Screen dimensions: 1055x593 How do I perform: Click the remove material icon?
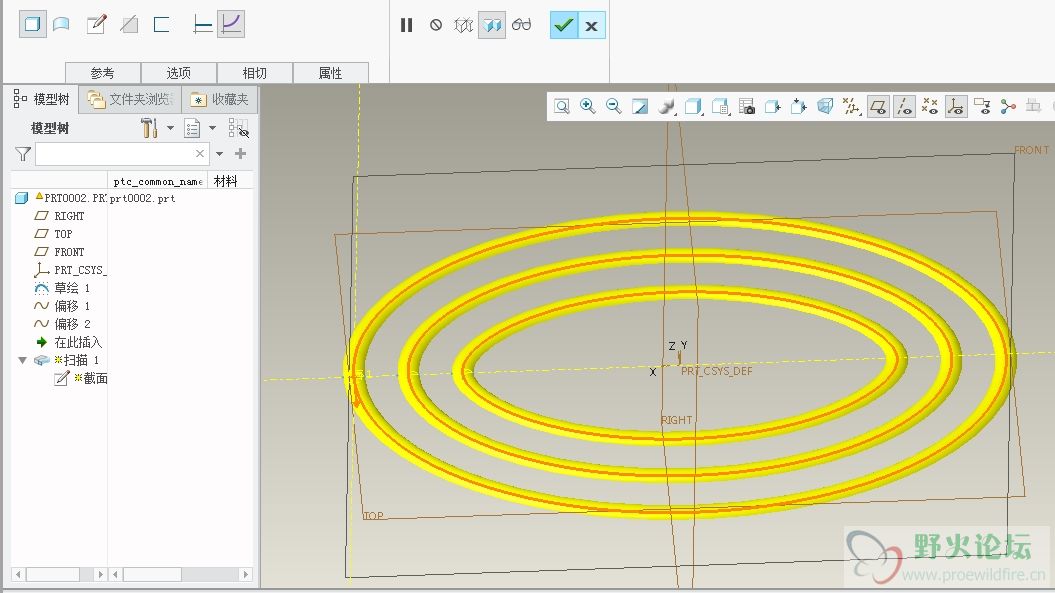[x=129, y=25]
